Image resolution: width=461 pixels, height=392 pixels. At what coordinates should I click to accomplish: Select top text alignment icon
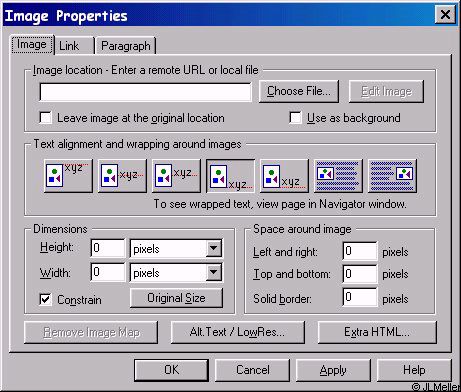click(68, 176)
